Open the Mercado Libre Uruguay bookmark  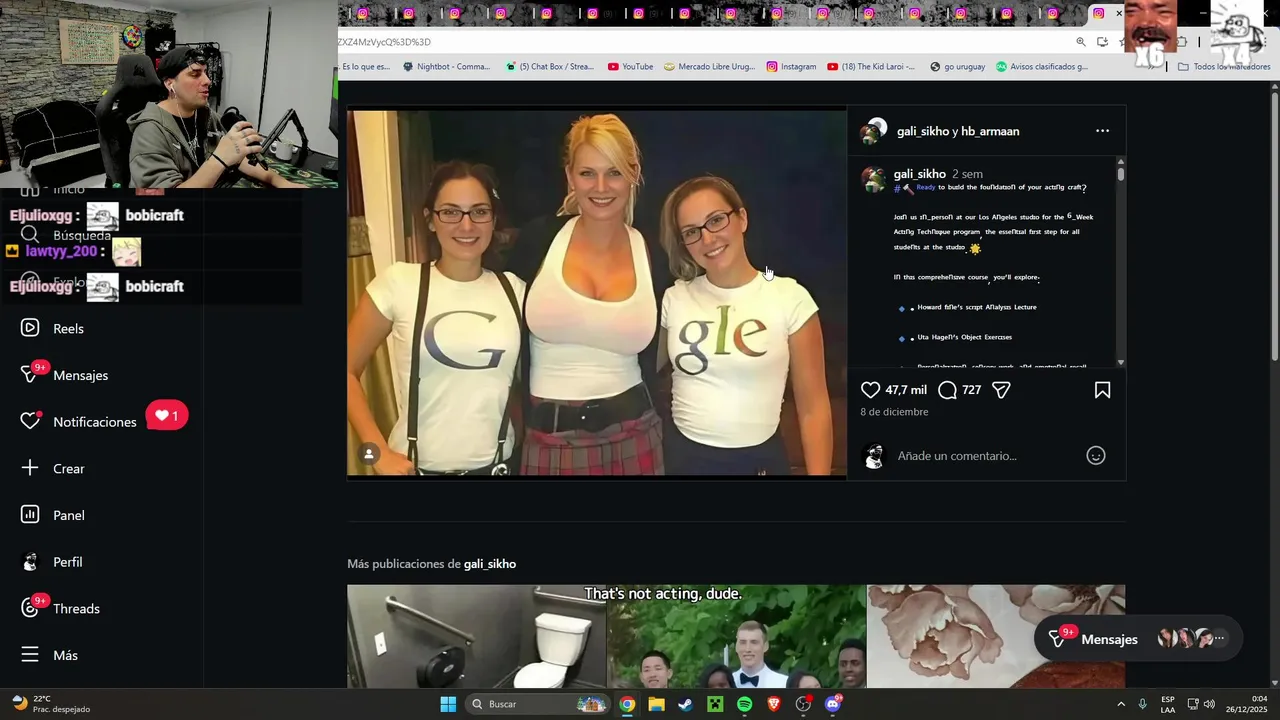[708, 67]
